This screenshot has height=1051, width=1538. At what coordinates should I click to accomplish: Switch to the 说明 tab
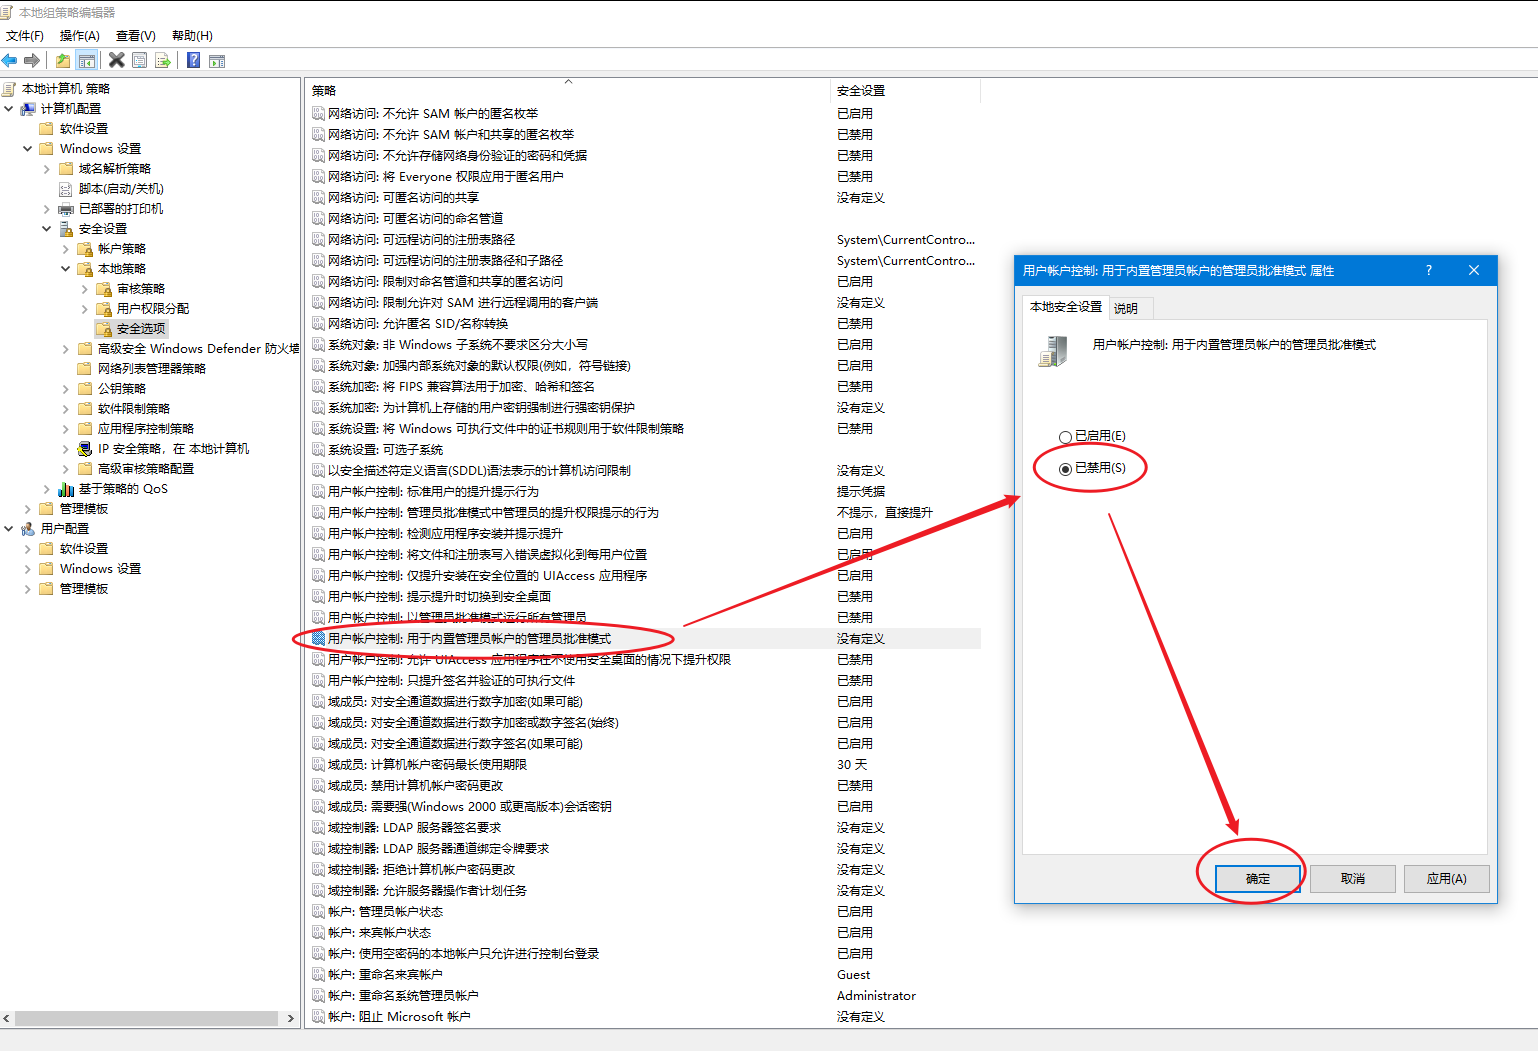click(x=1126, y=308)
